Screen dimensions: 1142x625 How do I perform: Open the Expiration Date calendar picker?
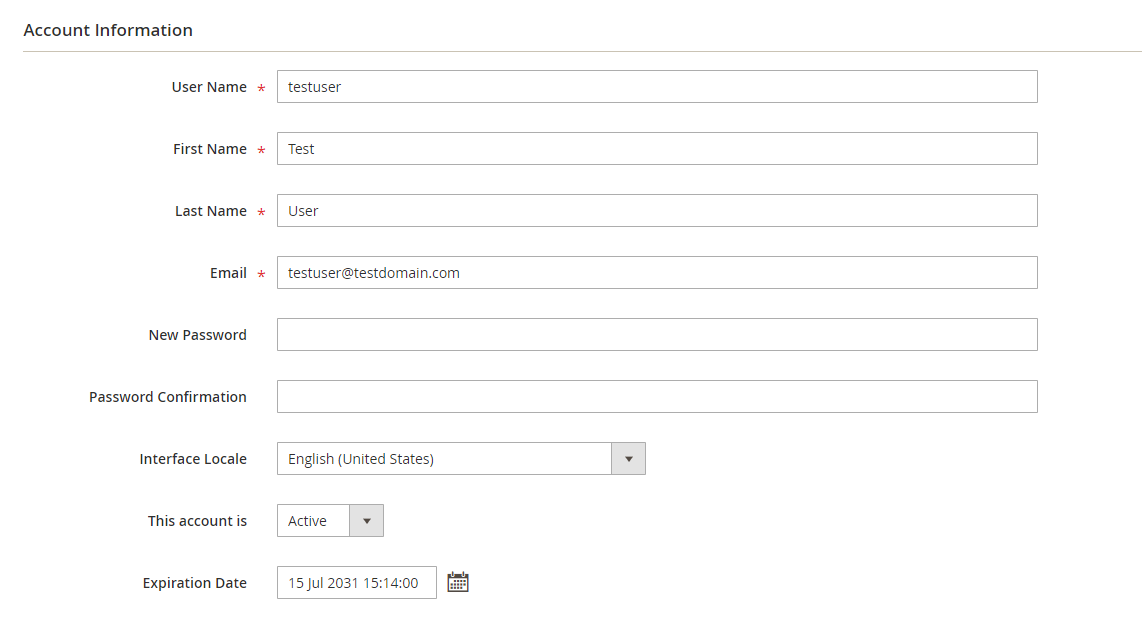(x=457, y=582)
